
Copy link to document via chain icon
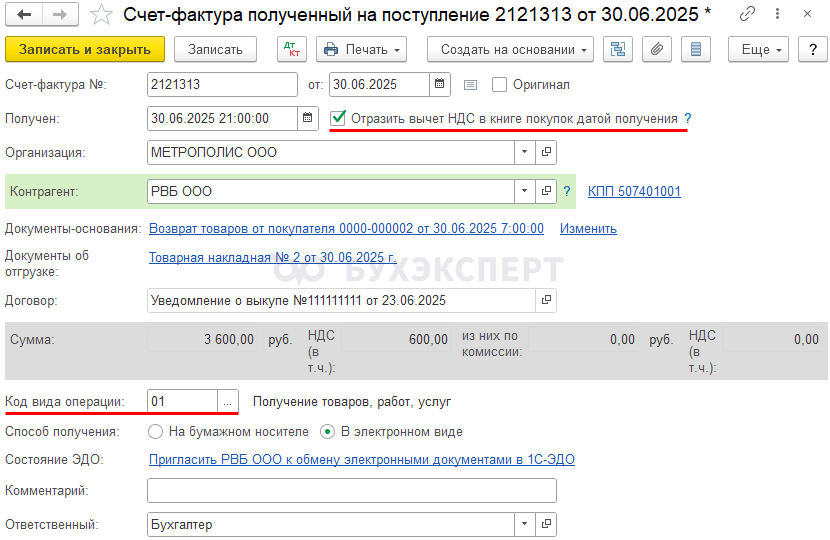[x=747, y=14]
